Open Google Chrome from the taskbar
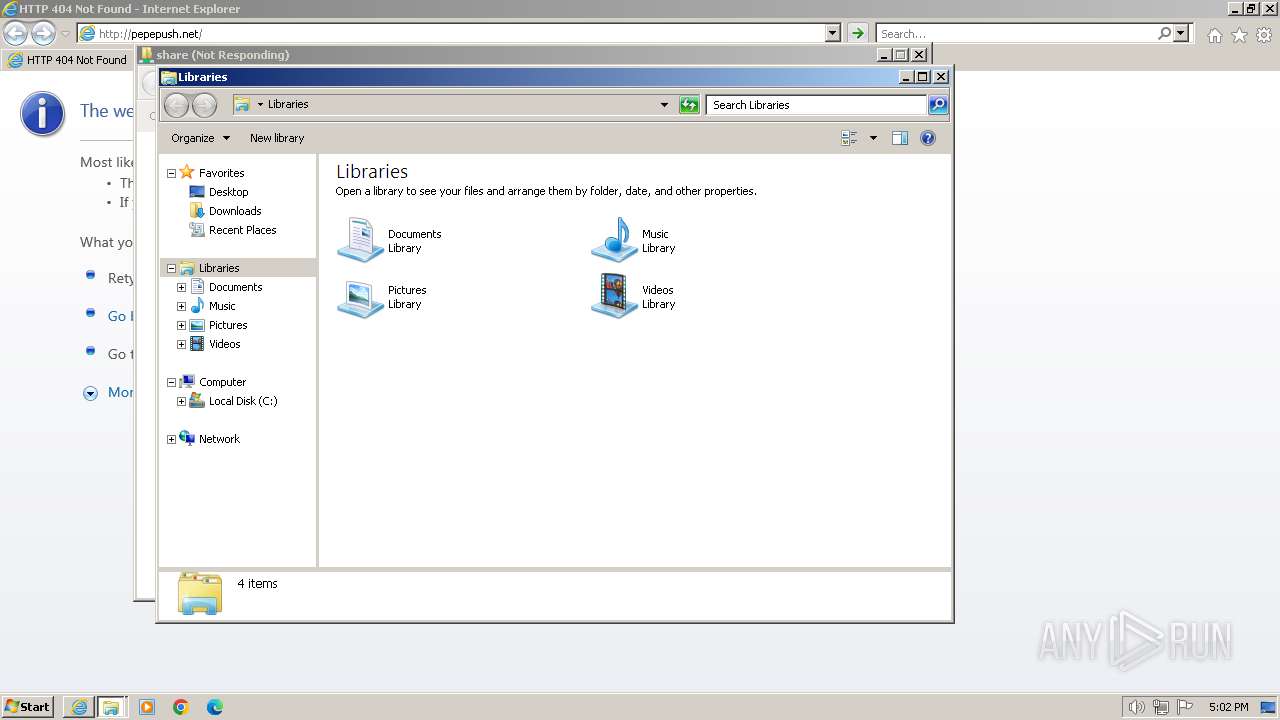The image size is (1280, 720). (181, 707)
